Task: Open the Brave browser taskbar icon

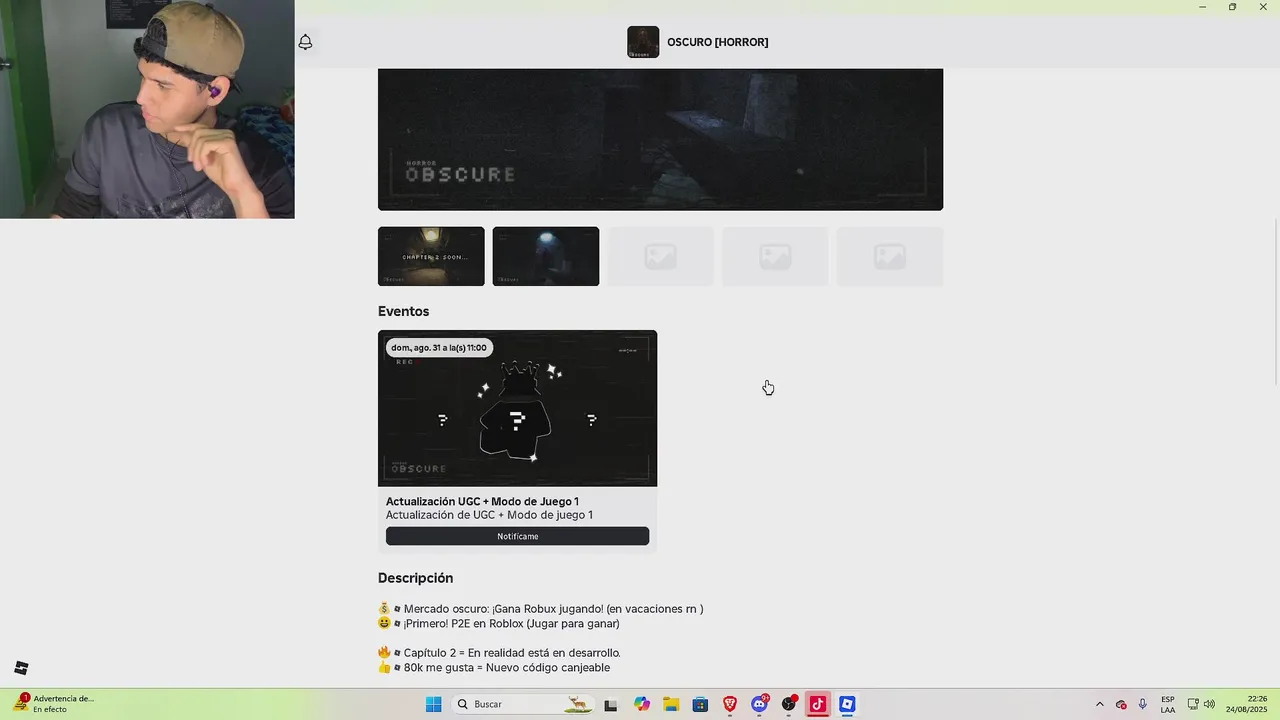Action: coord(730,704)
